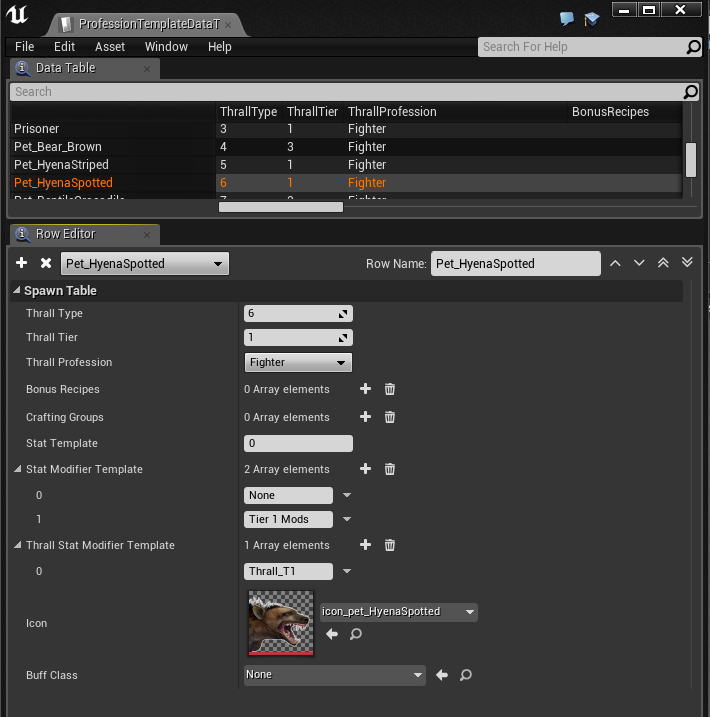
Task: Click the remove row X icon
Action: tap(46, 263)
